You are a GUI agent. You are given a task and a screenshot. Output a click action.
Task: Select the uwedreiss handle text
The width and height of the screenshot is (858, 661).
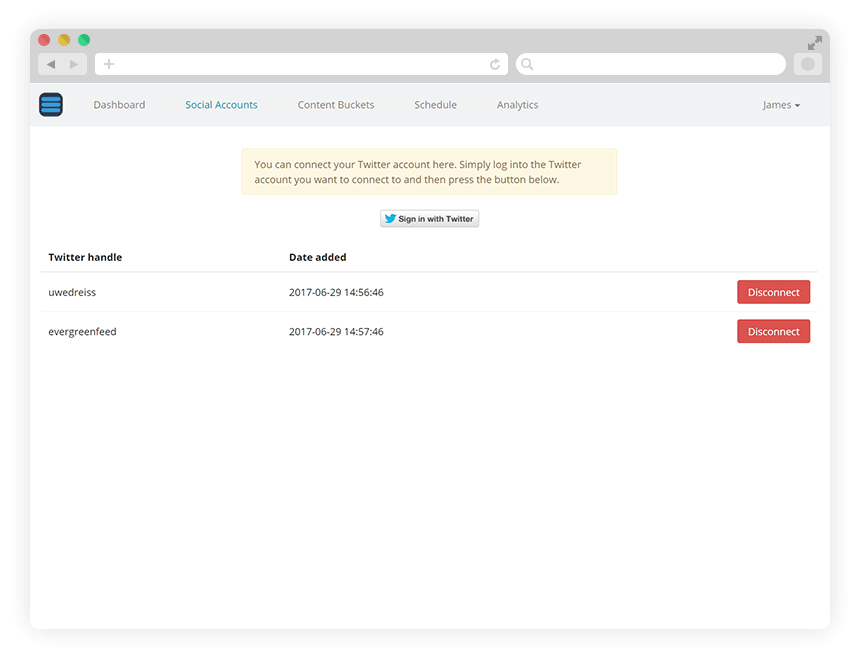point(72,292)
